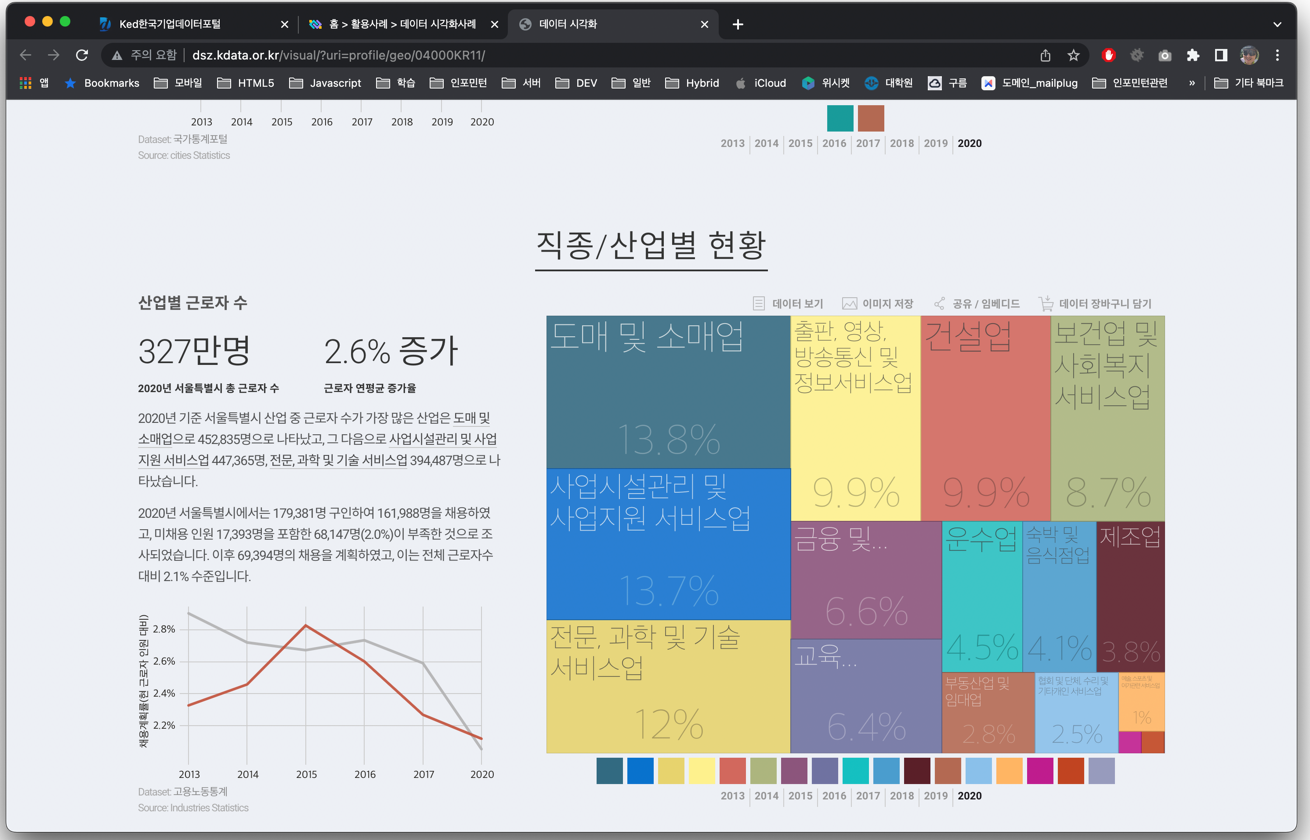Open the 위시켓 bookmark
The image size is (1310, 840).
coord(825,83)
